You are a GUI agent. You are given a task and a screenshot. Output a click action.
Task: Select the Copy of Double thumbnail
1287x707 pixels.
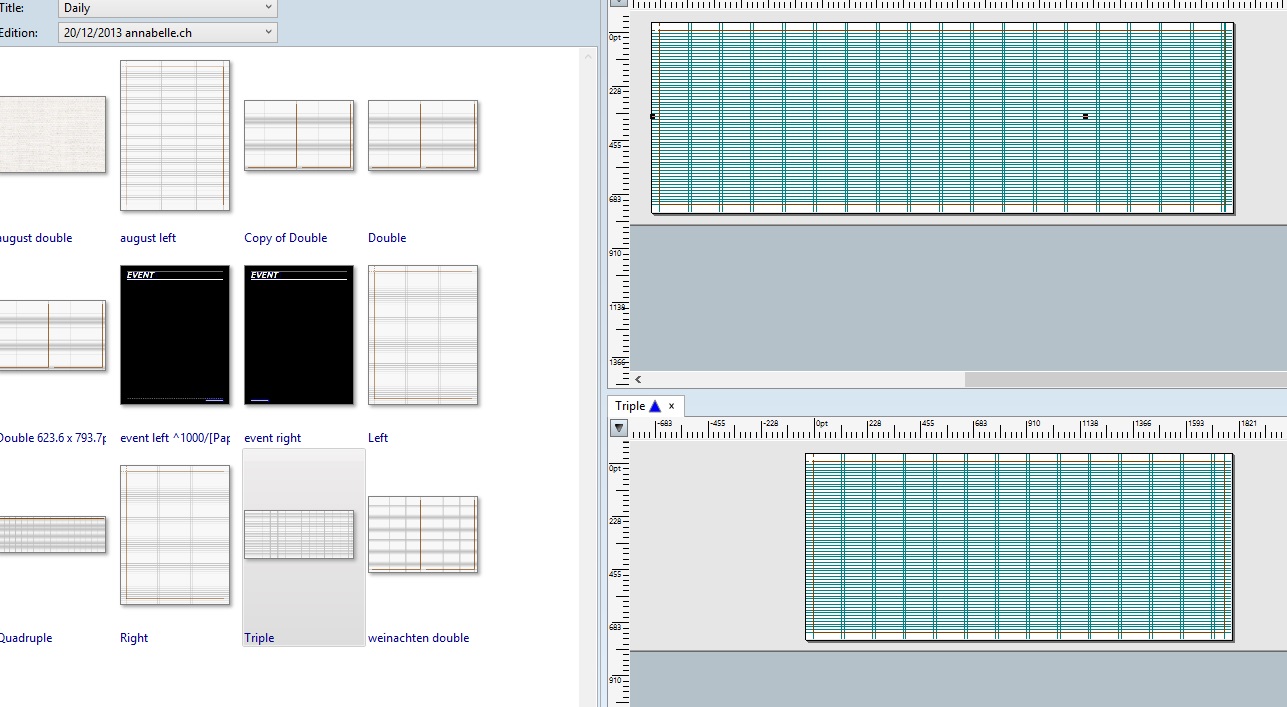(x=299, y=135)
